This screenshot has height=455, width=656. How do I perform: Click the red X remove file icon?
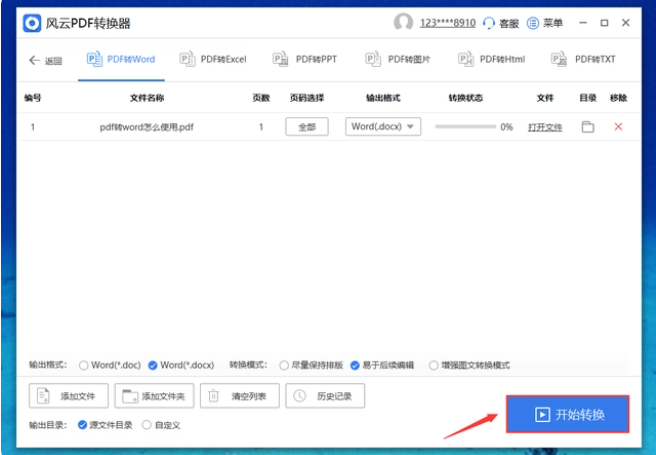tap(618, 127)
